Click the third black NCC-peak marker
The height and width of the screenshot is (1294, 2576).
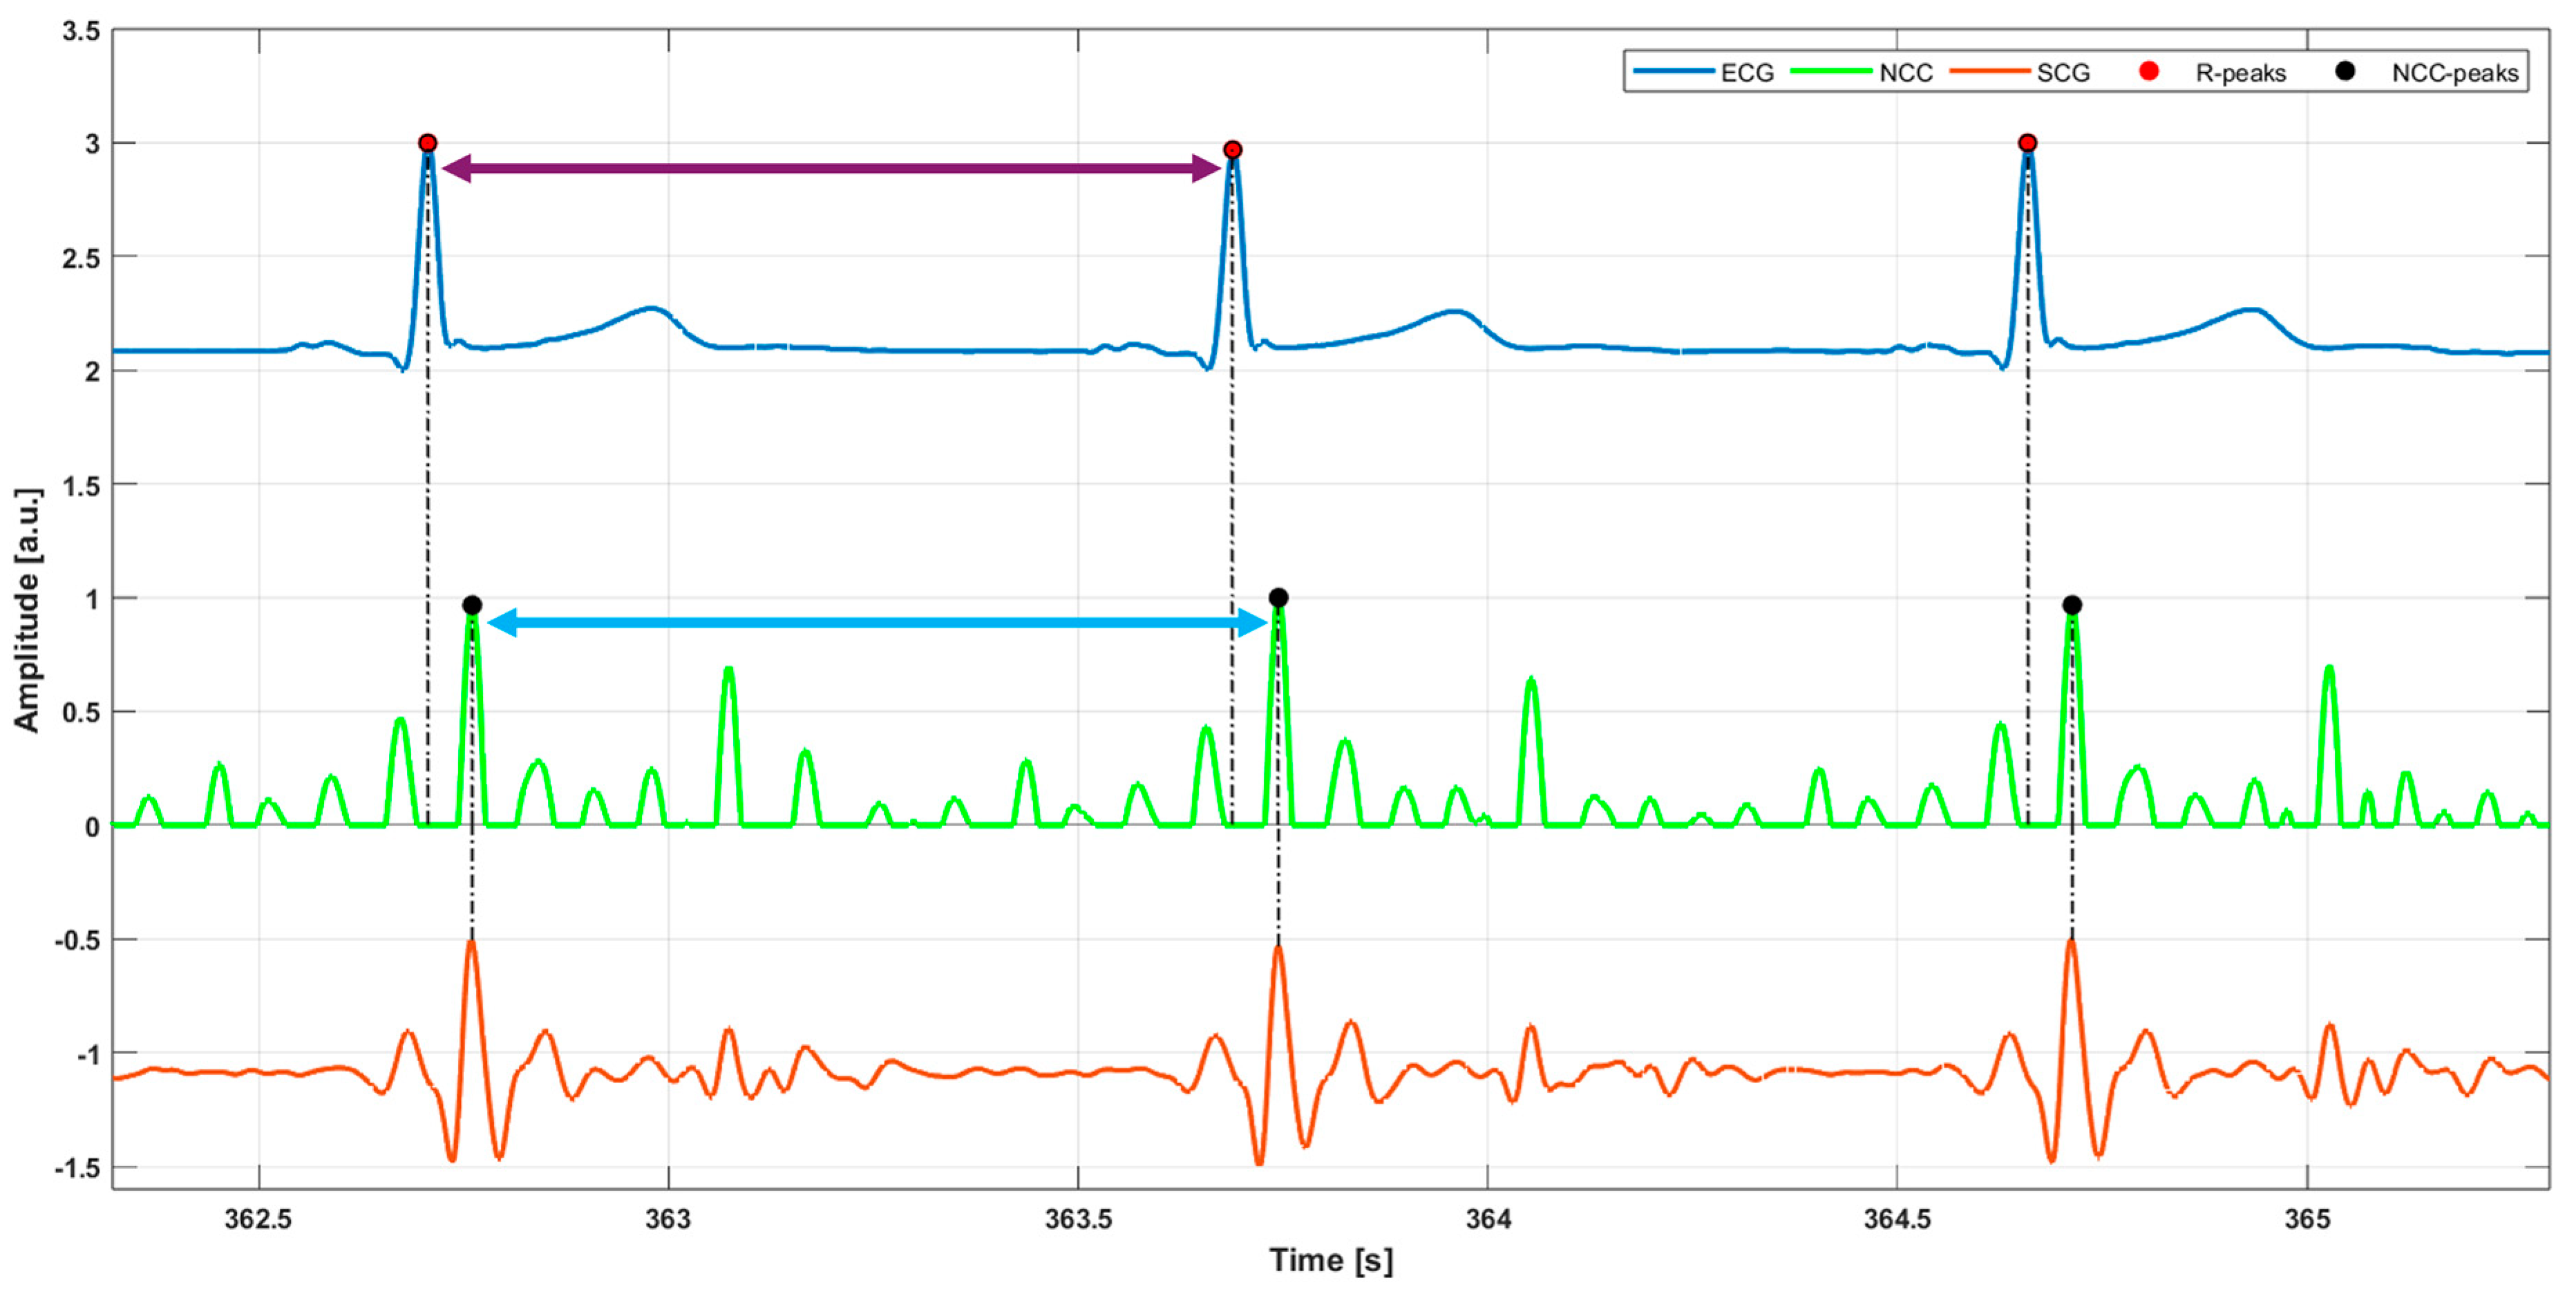click(x=2072, y=605)
